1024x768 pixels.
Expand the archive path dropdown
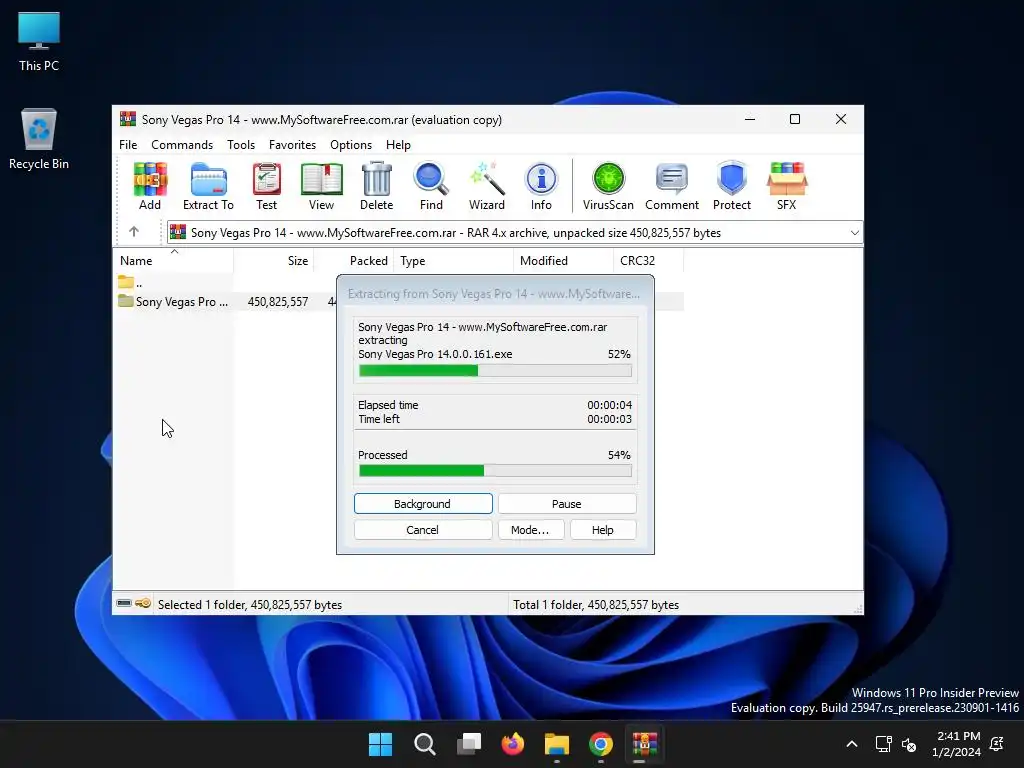point(854,232)
